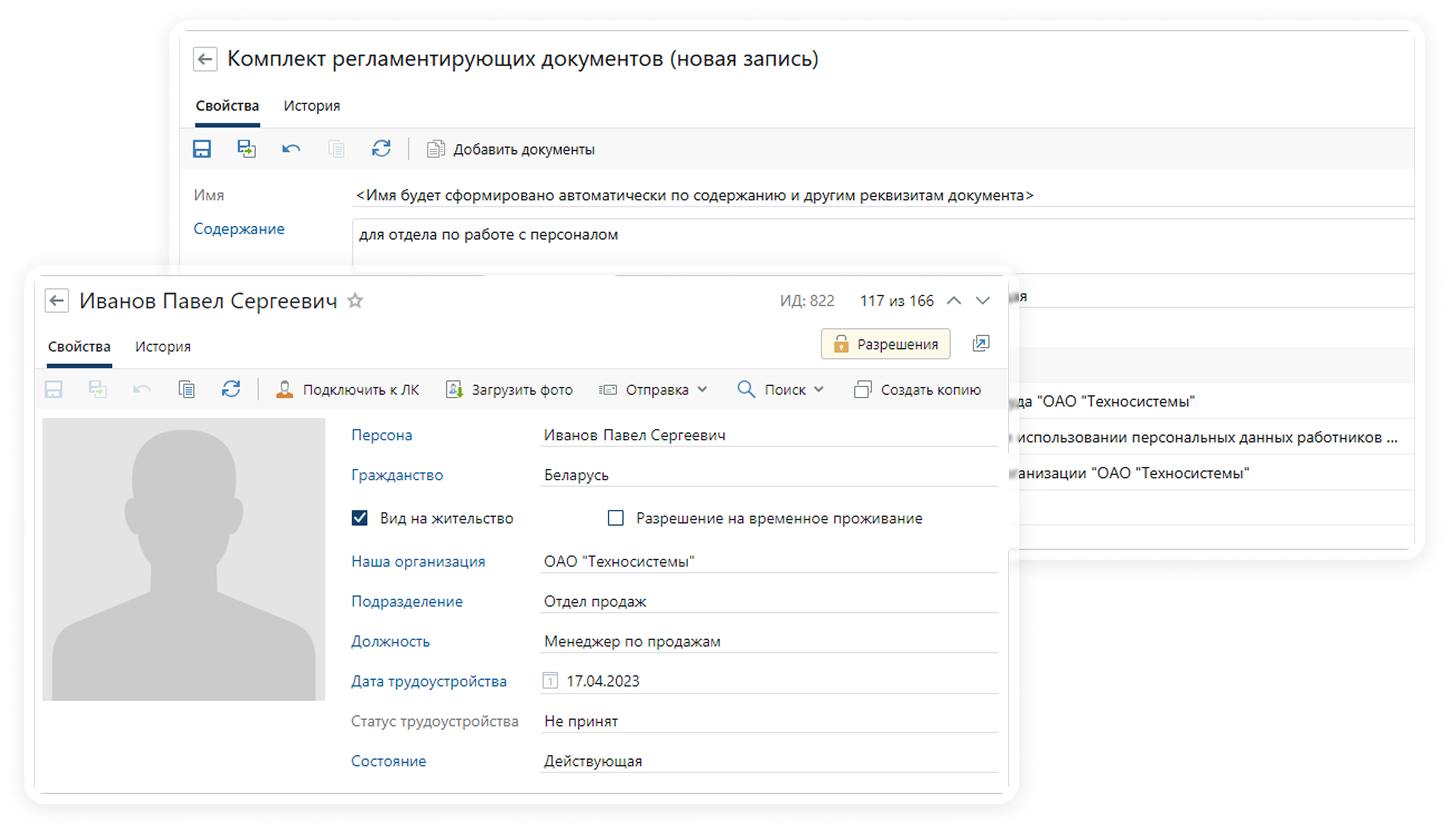Copy icon in documents set toolbar
Screen dimensions: 1449x832
point(336,149)
